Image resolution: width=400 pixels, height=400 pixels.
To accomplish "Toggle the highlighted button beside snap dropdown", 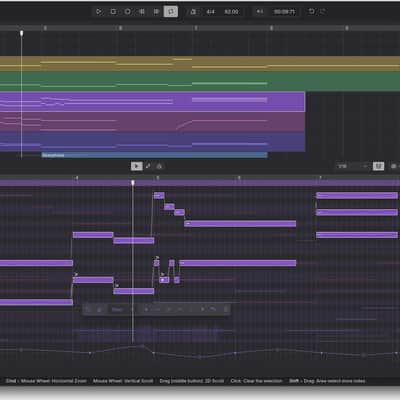I will click(378, 166).
